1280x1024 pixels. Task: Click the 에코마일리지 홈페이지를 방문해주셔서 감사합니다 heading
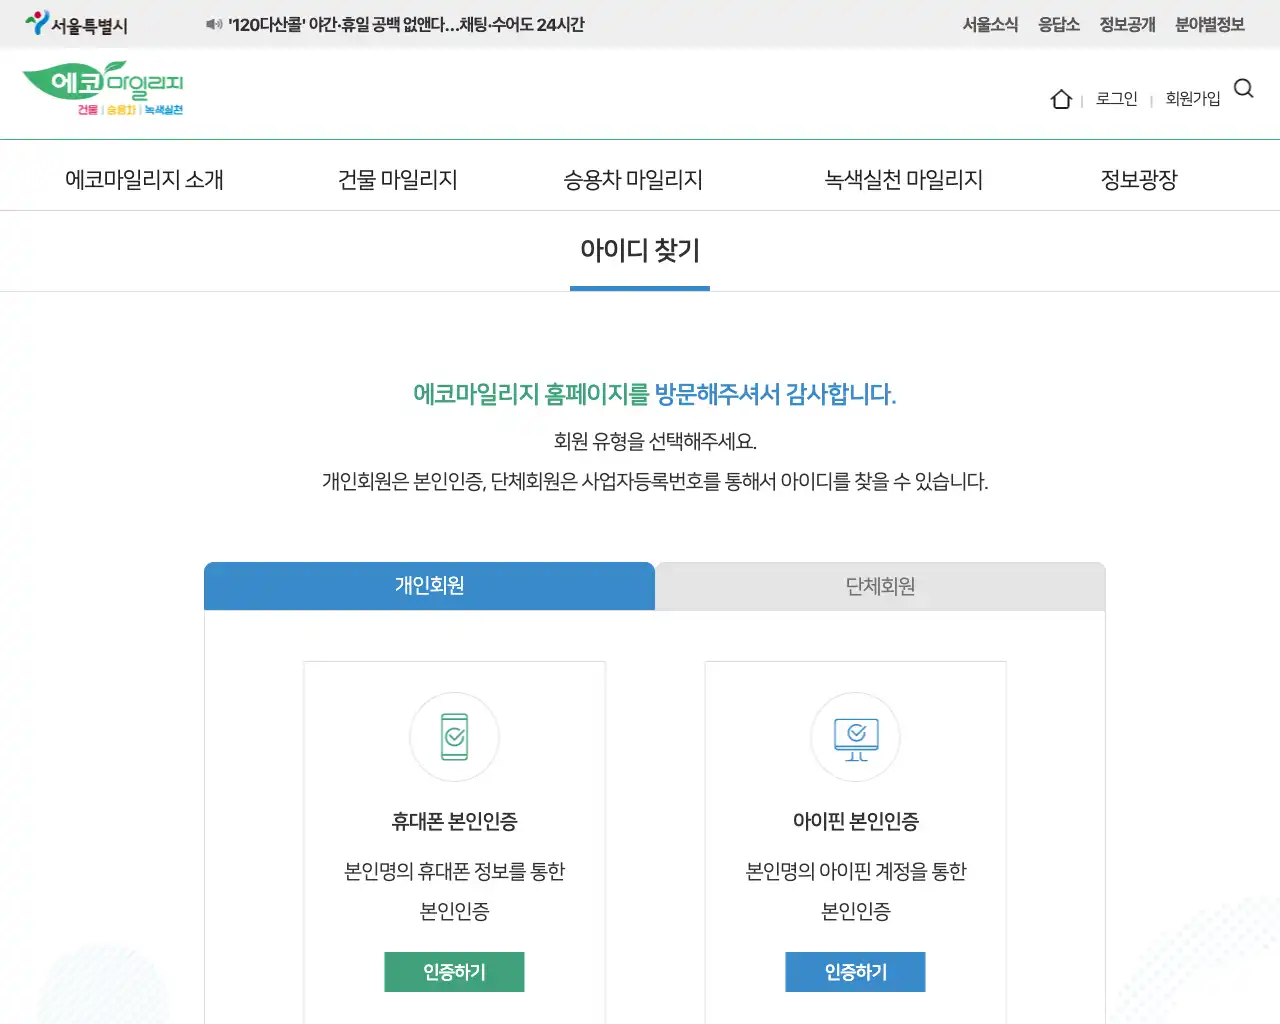pyautogui.click(x=655, y=394)
